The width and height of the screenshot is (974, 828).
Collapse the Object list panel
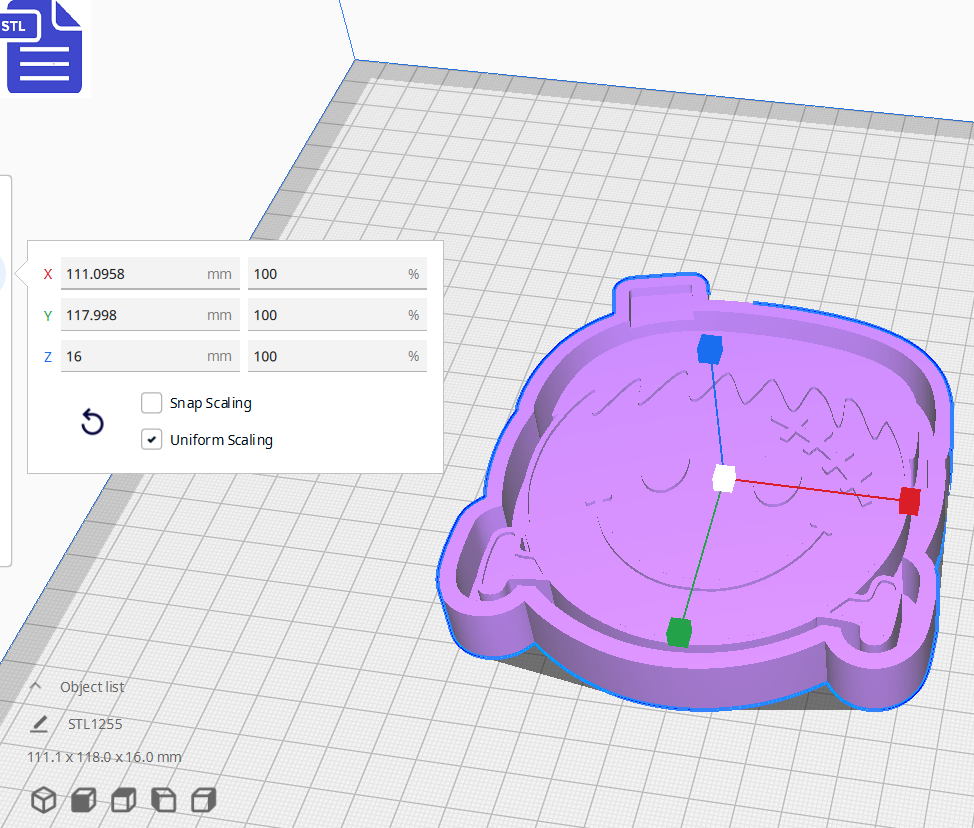(34, 686)
